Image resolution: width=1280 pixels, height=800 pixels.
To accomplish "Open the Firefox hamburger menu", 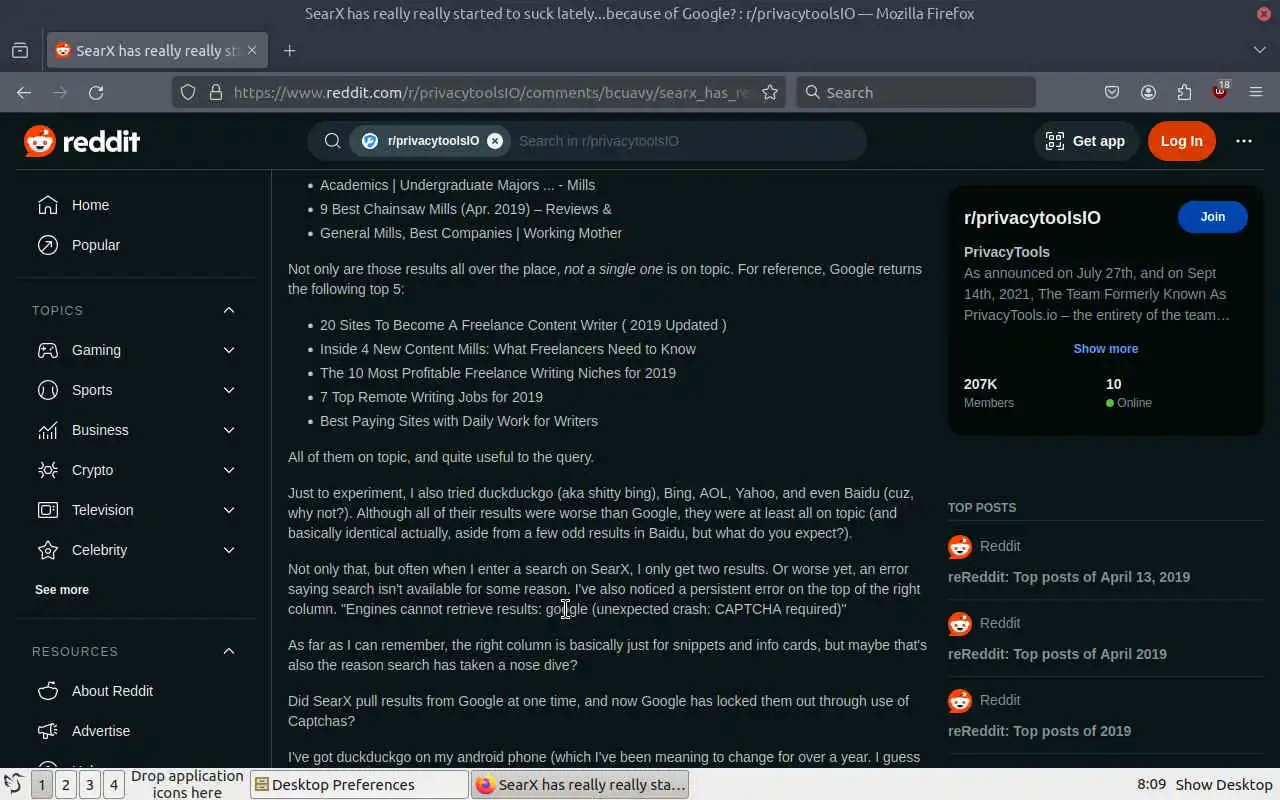I will click(x=1256, y=92).
